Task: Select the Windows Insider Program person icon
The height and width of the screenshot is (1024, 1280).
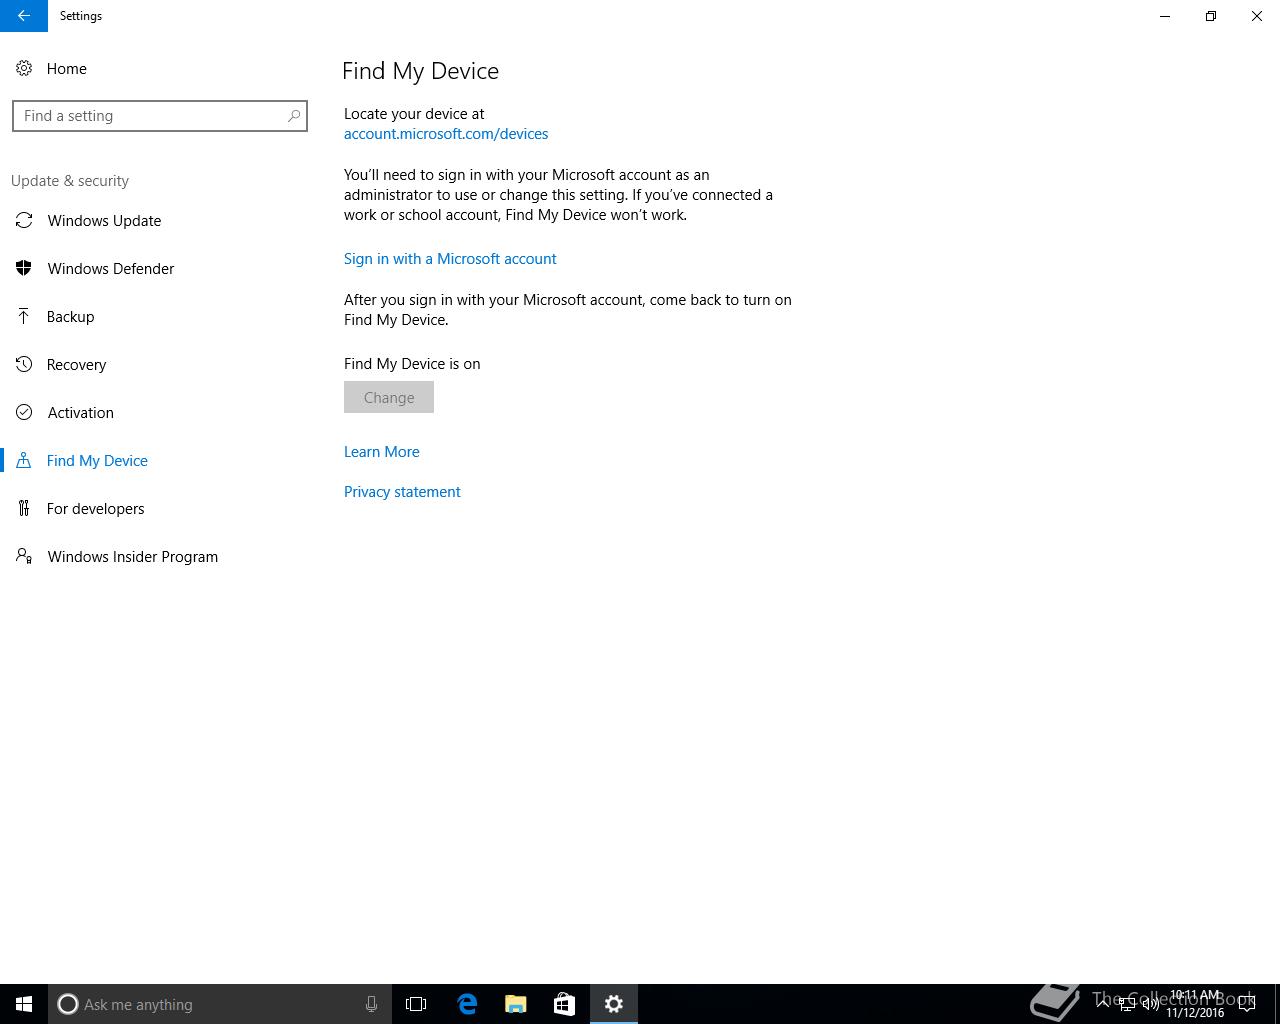Action: (24, 557)
